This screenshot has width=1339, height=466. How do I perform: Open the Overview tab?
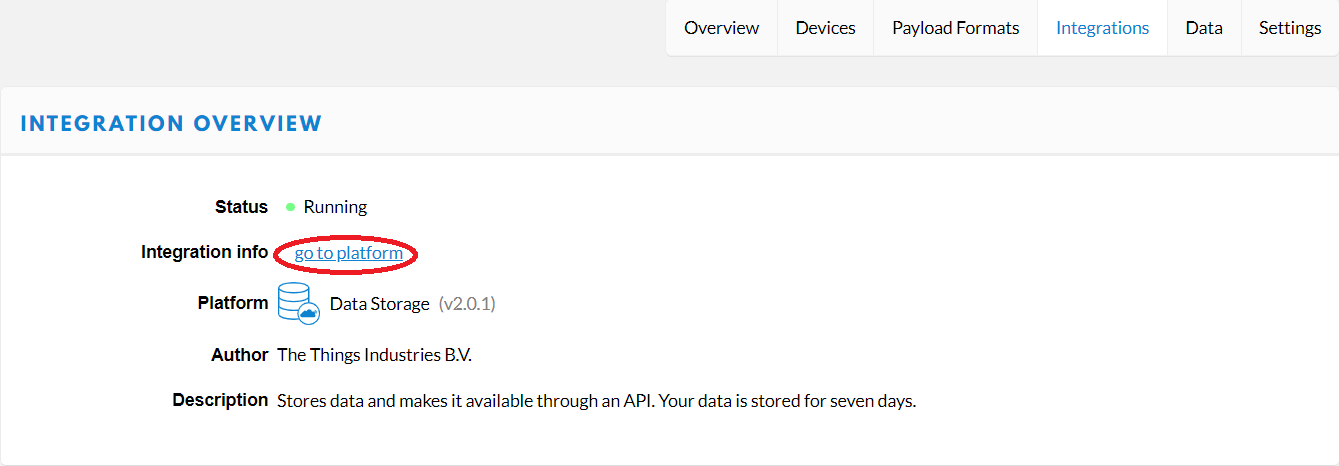coord(722,28)
